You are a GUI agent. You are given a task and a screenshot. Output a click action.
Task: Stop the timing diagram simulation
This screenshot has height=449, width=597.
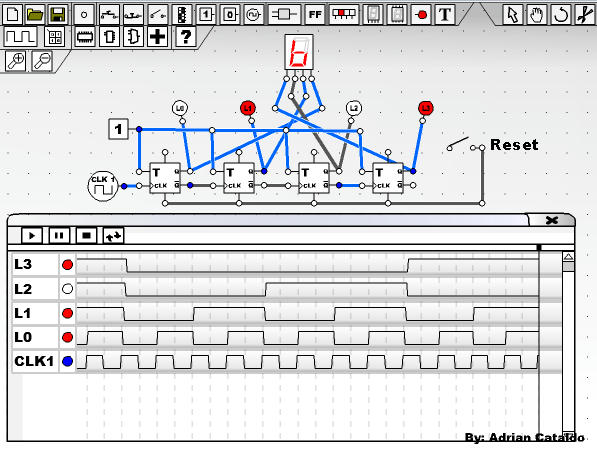[x=86, y=236]
